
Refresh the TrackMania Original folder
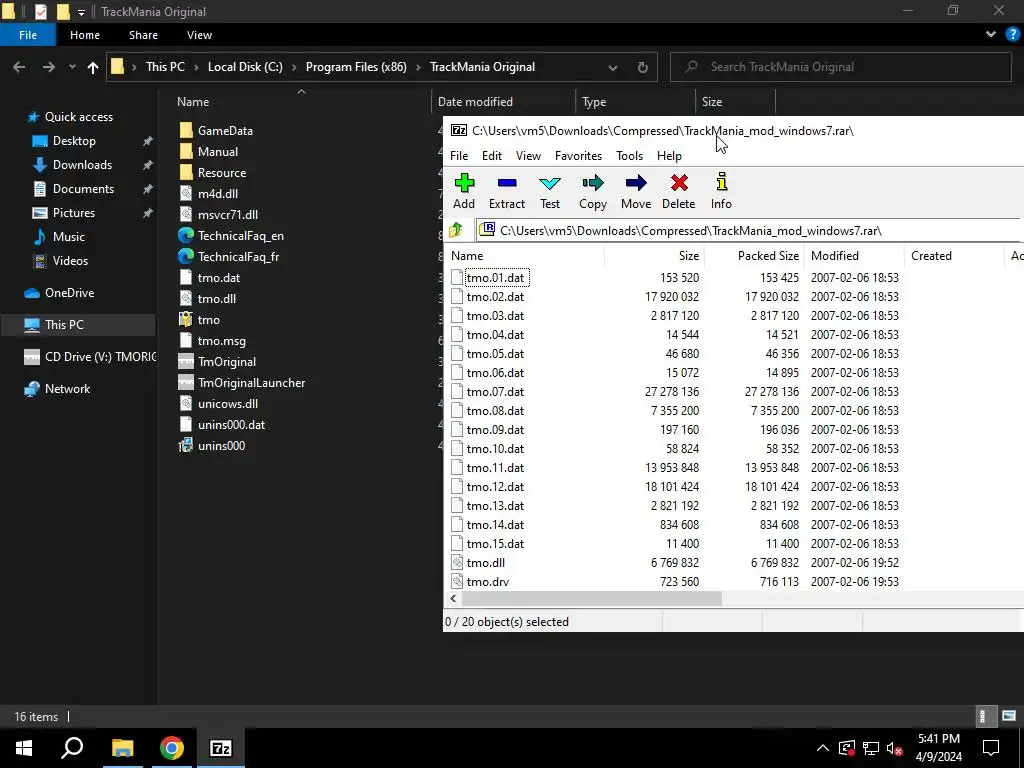pyautogui.click(x=643, y=67)
